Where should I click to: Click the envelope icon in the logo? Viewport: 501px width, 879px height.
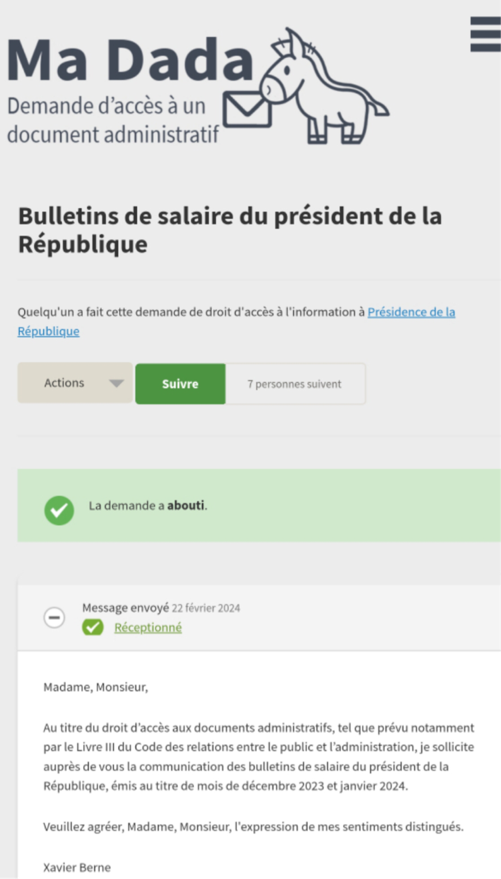(247, 109)
